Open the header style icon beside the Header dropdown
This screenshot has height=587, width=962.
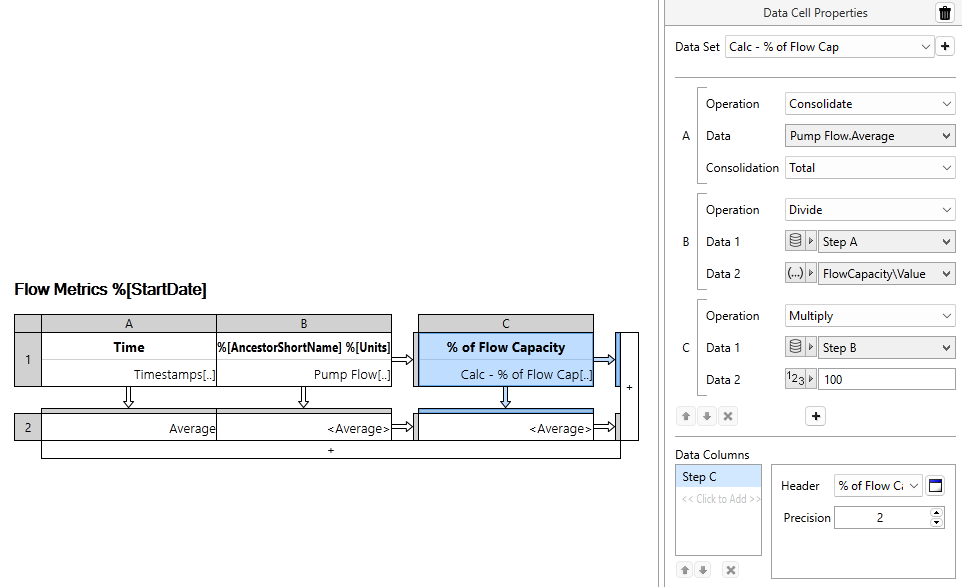(x=935, y=485)
